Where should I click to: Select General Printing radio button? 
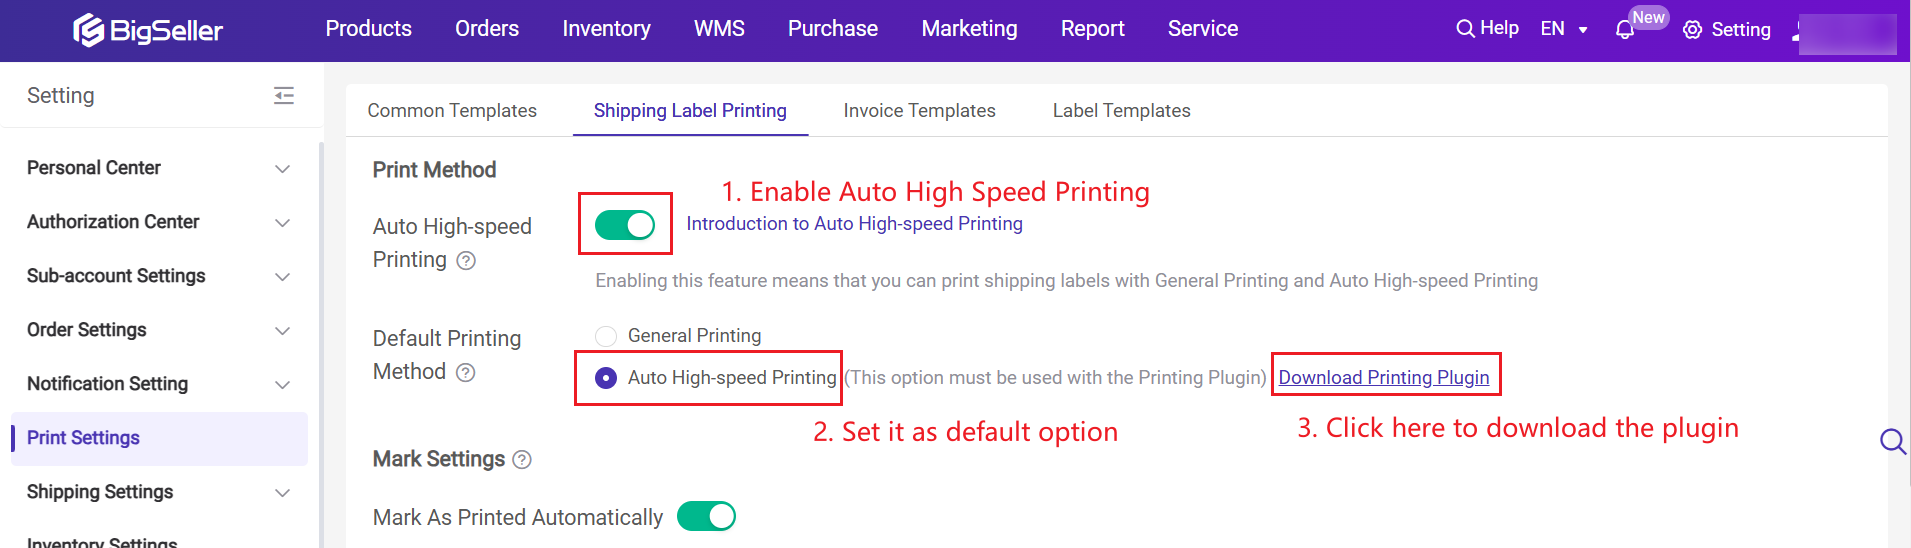click(x=606, y=336)
